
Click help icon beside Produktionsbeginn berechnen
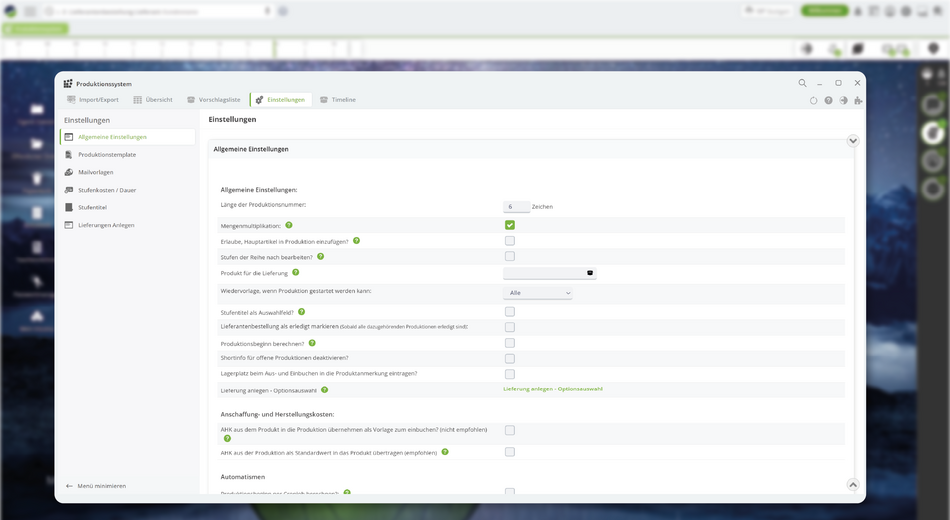pyautogui.click(x=313, y=343)
